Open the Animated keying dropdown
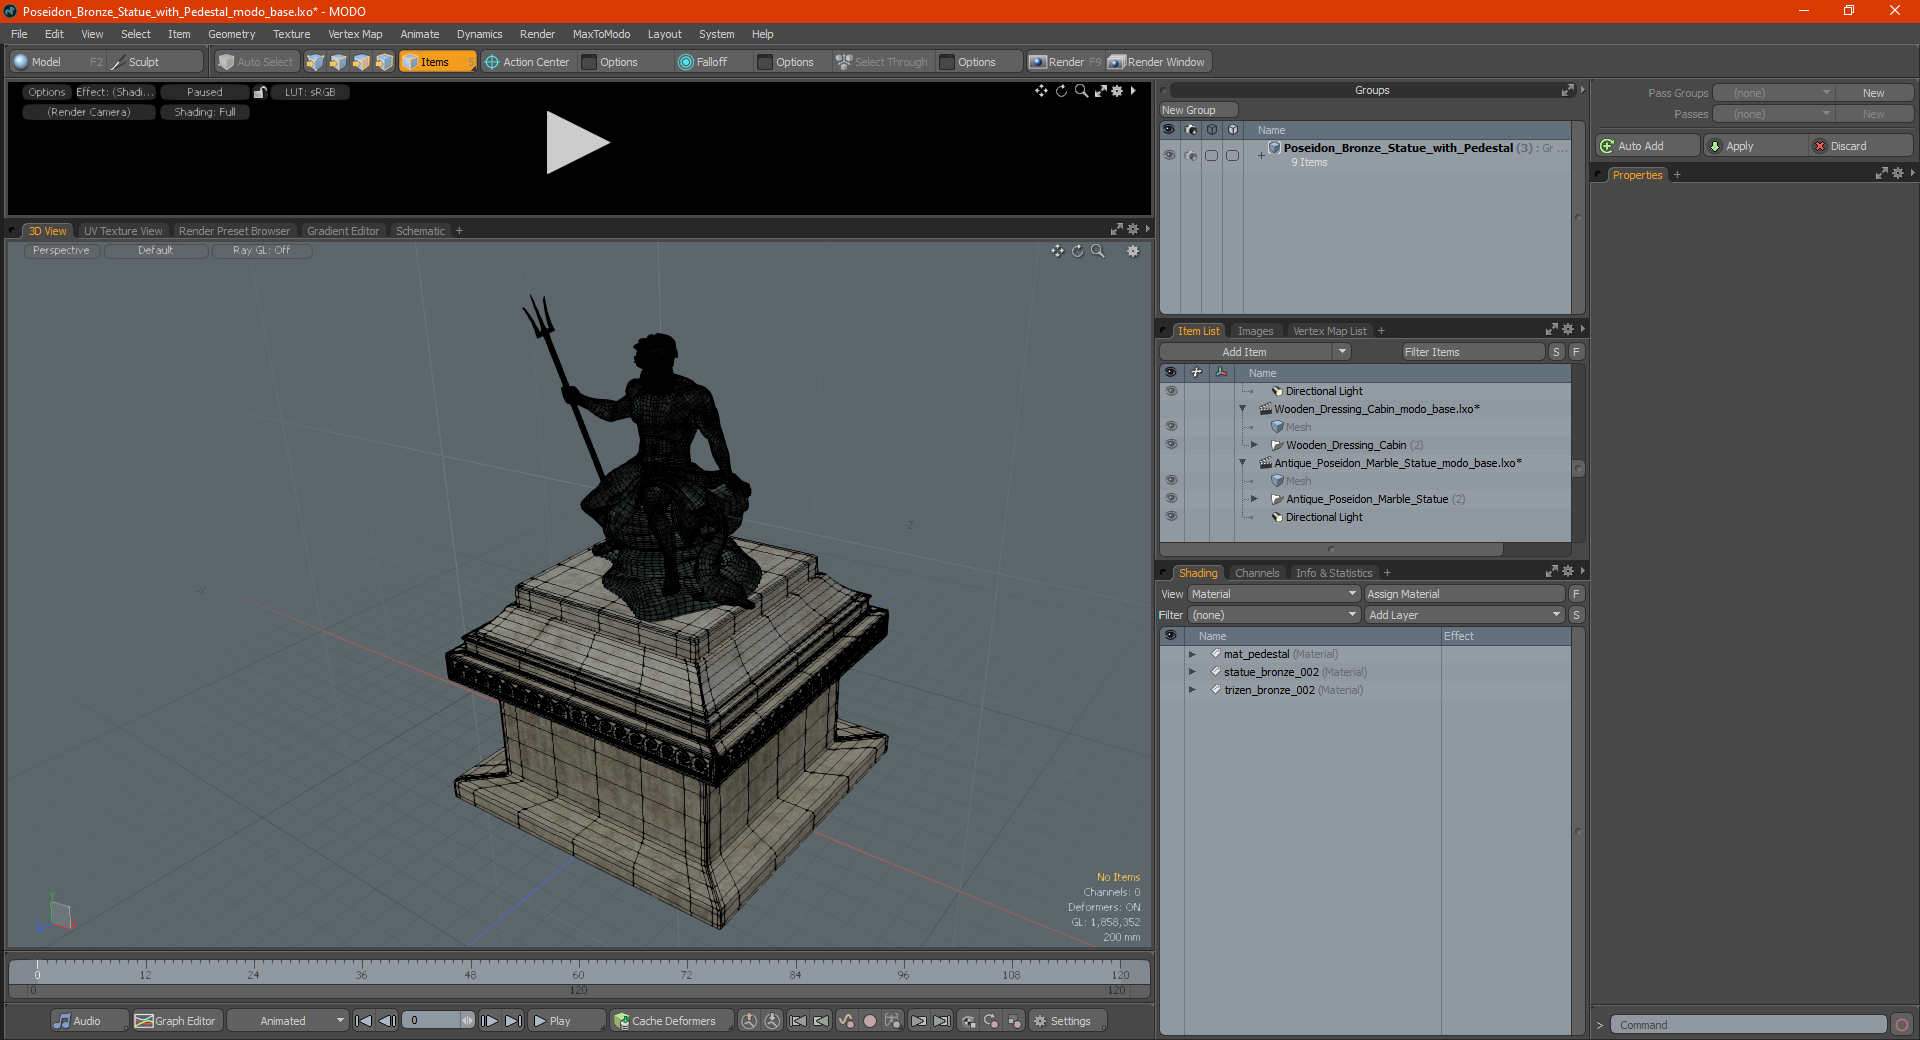Viewport: 1920px width, 1040px height. [288, 1021]
